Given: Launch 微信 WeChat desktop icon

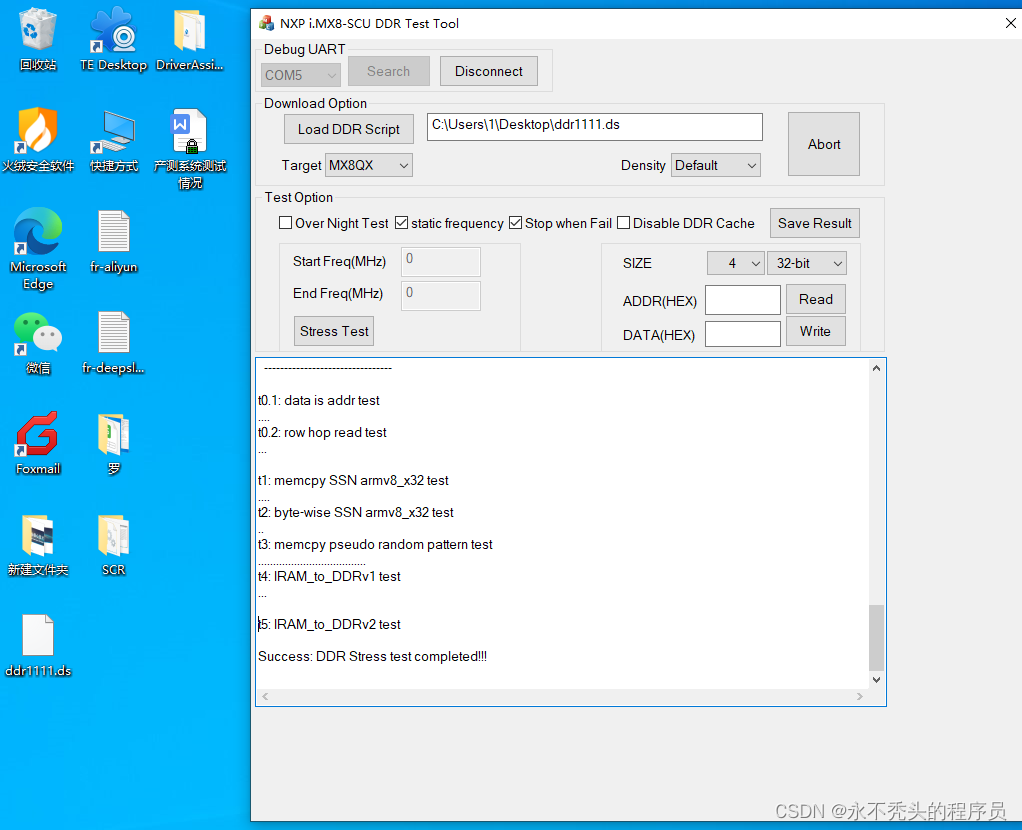Looking at the screenshot, I should [x=38, y=342].
